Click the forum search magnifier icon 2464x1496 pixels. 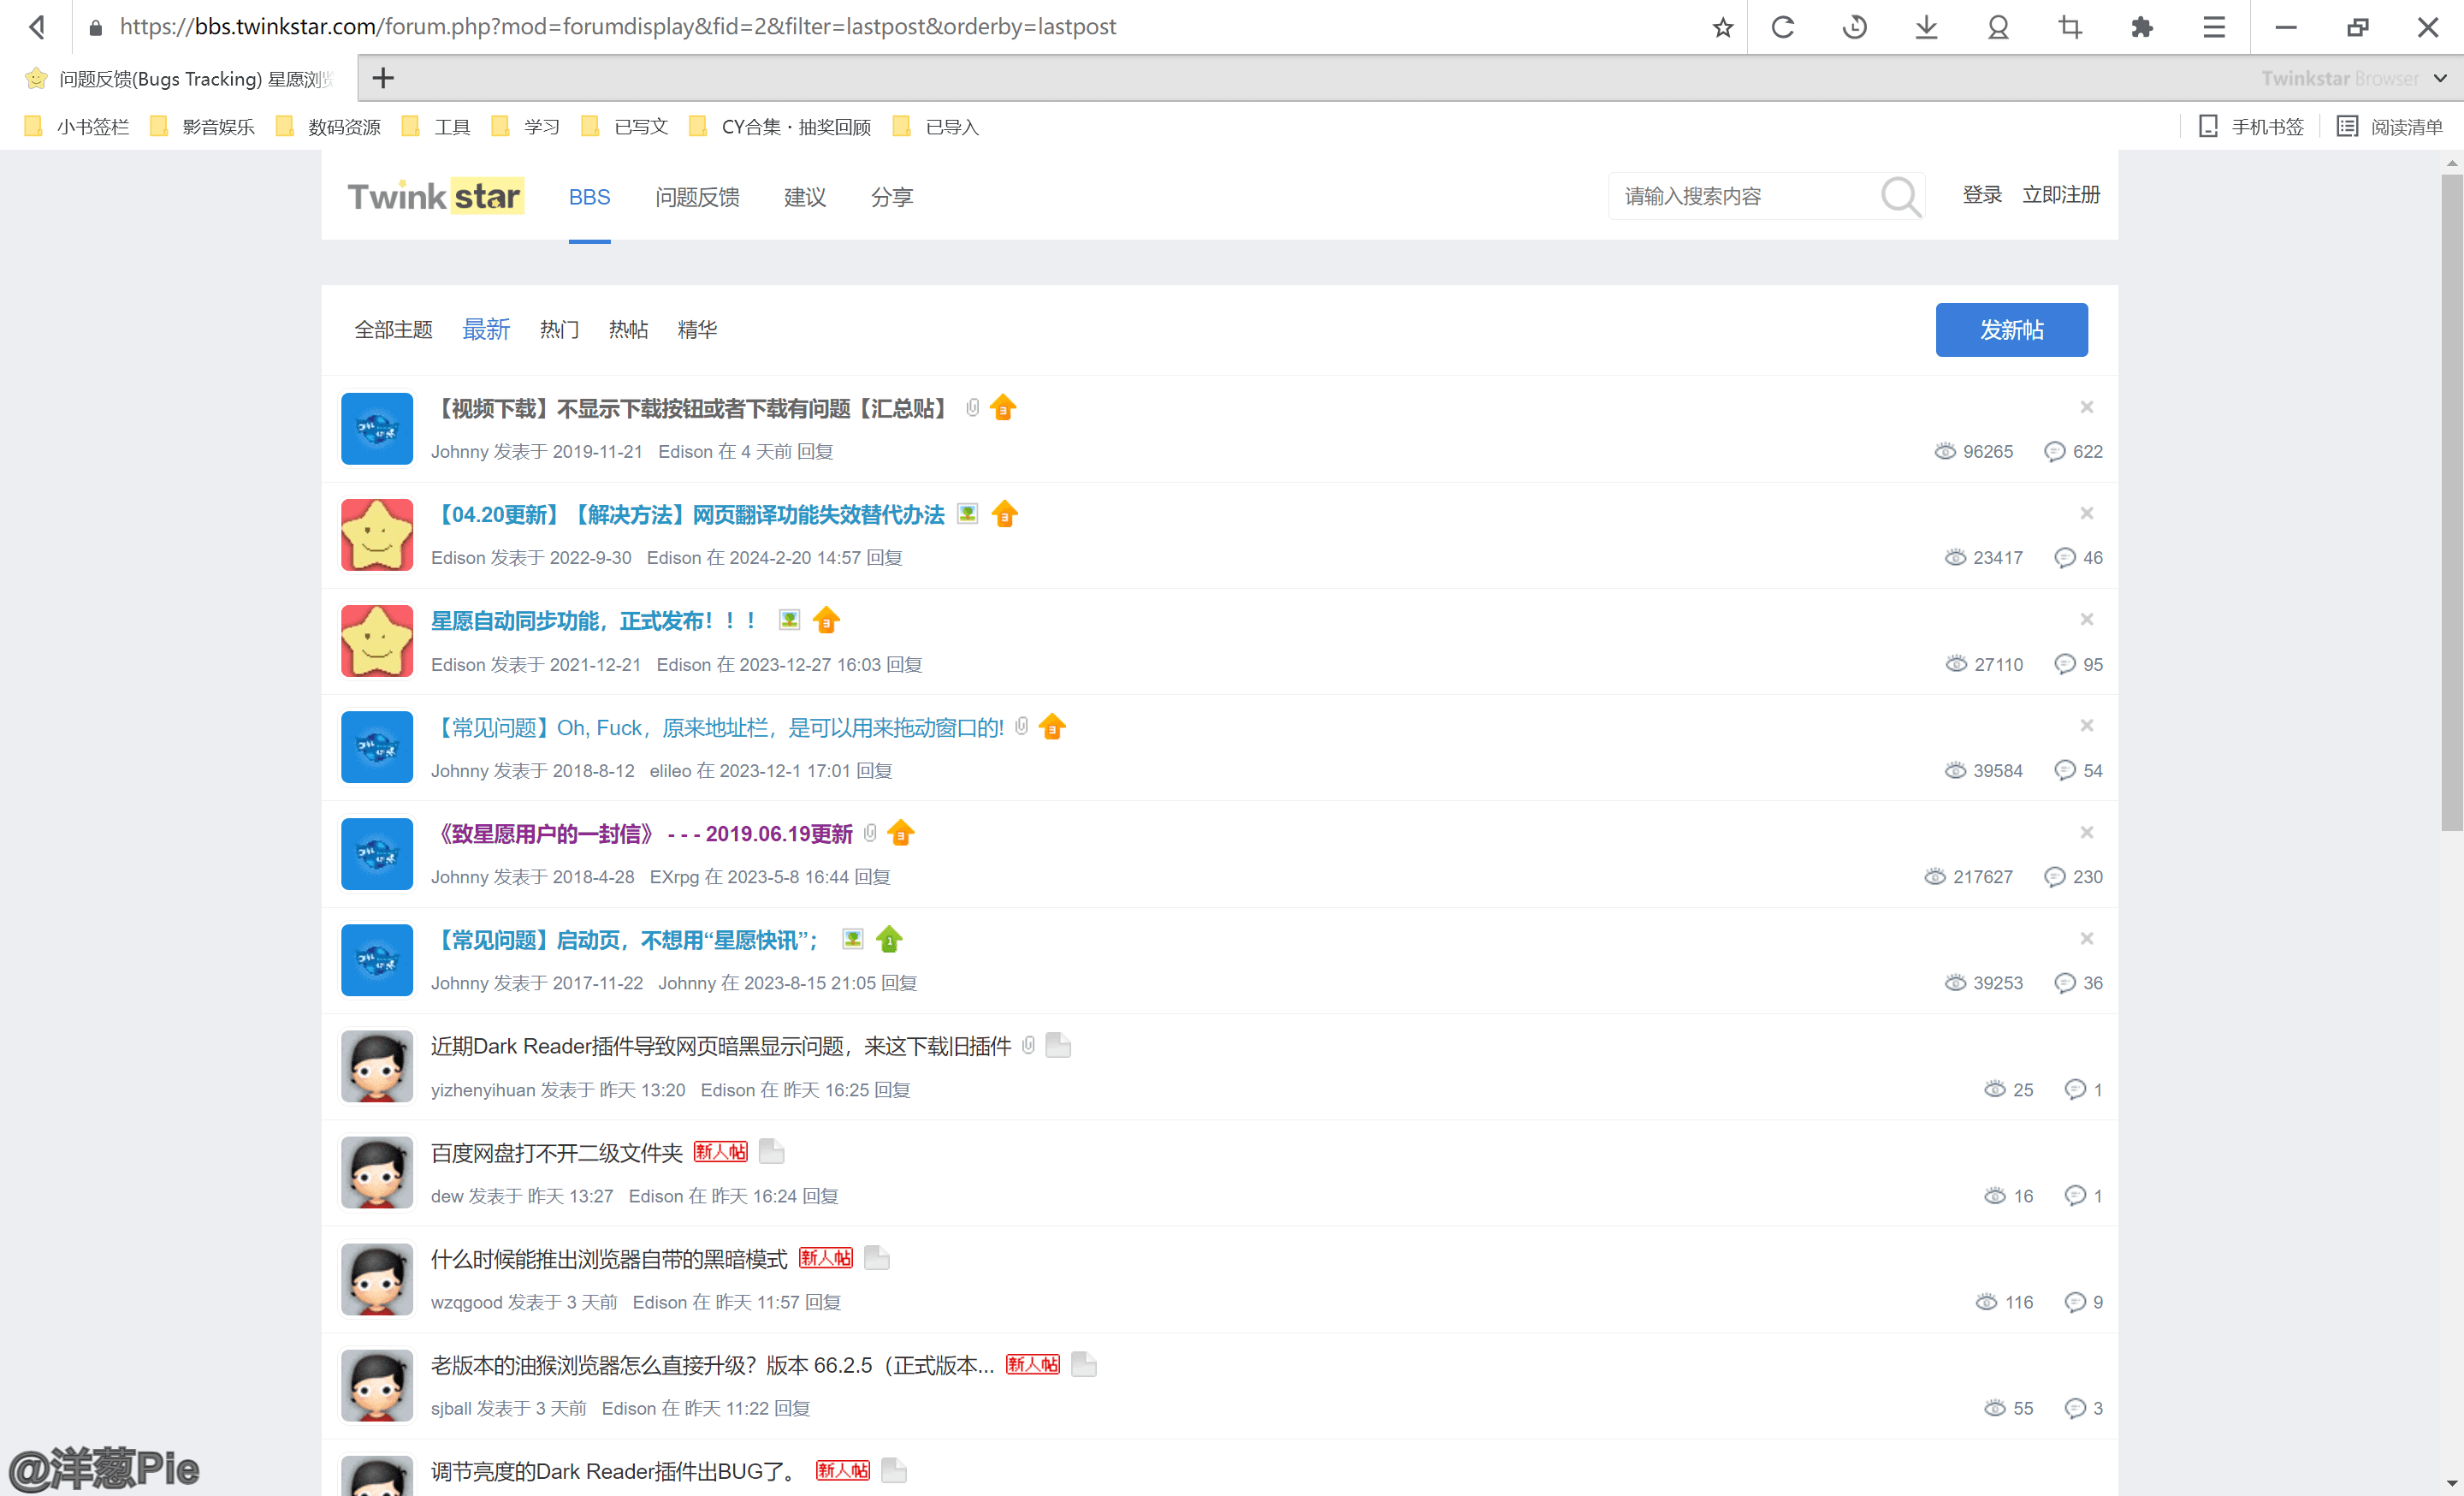[x=1900, y=196]
